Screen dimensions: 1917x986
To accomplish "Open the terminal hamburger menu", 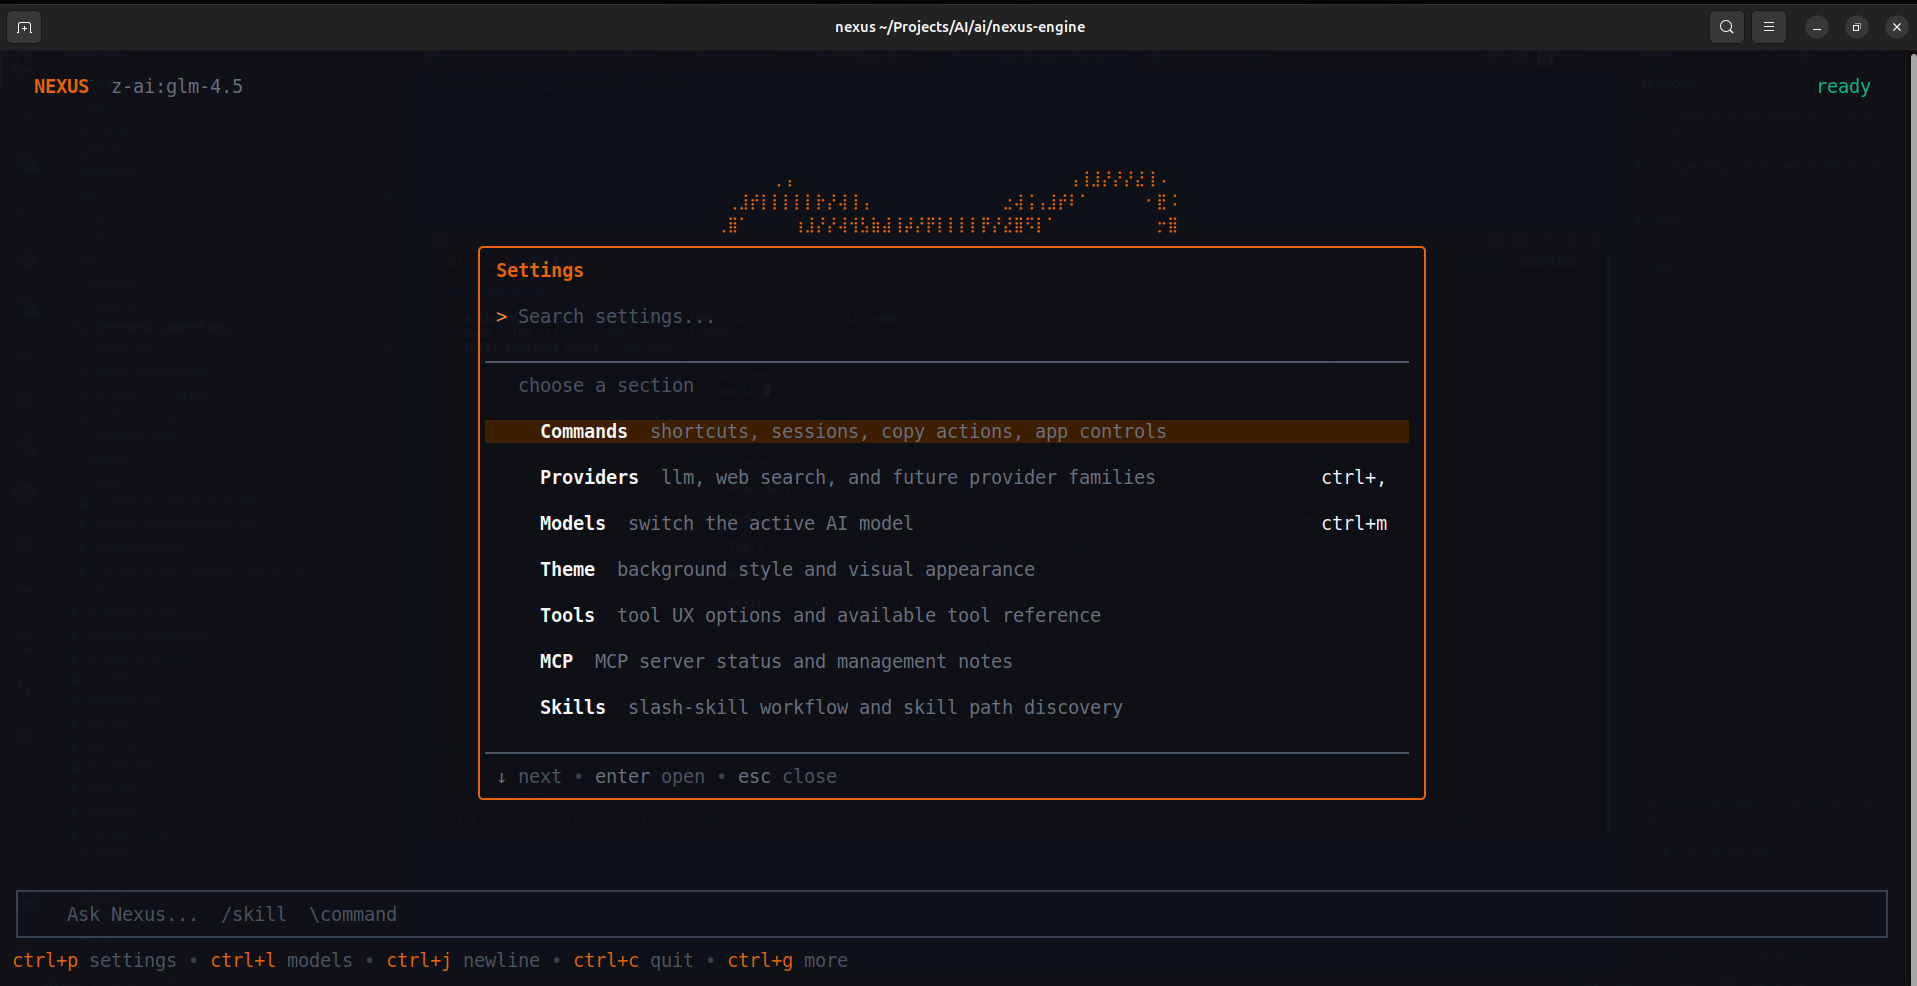I will (x=1769, y=27).
